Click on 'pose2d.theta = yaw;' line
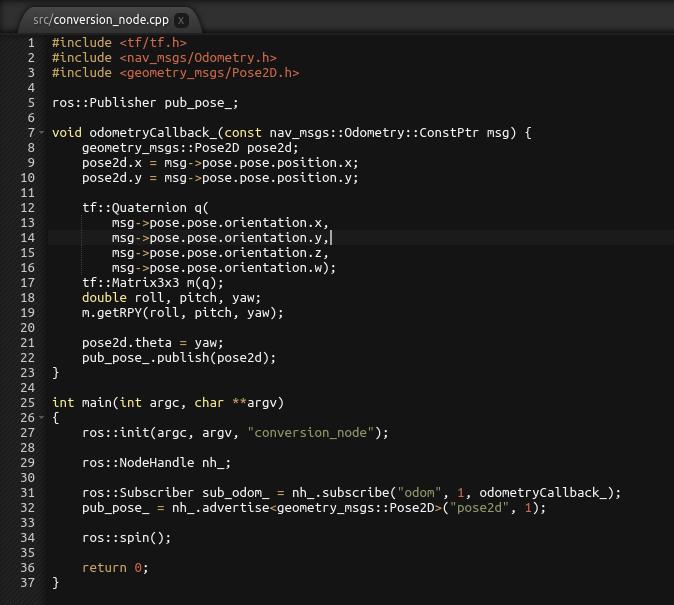 click(x=153, y=343)
